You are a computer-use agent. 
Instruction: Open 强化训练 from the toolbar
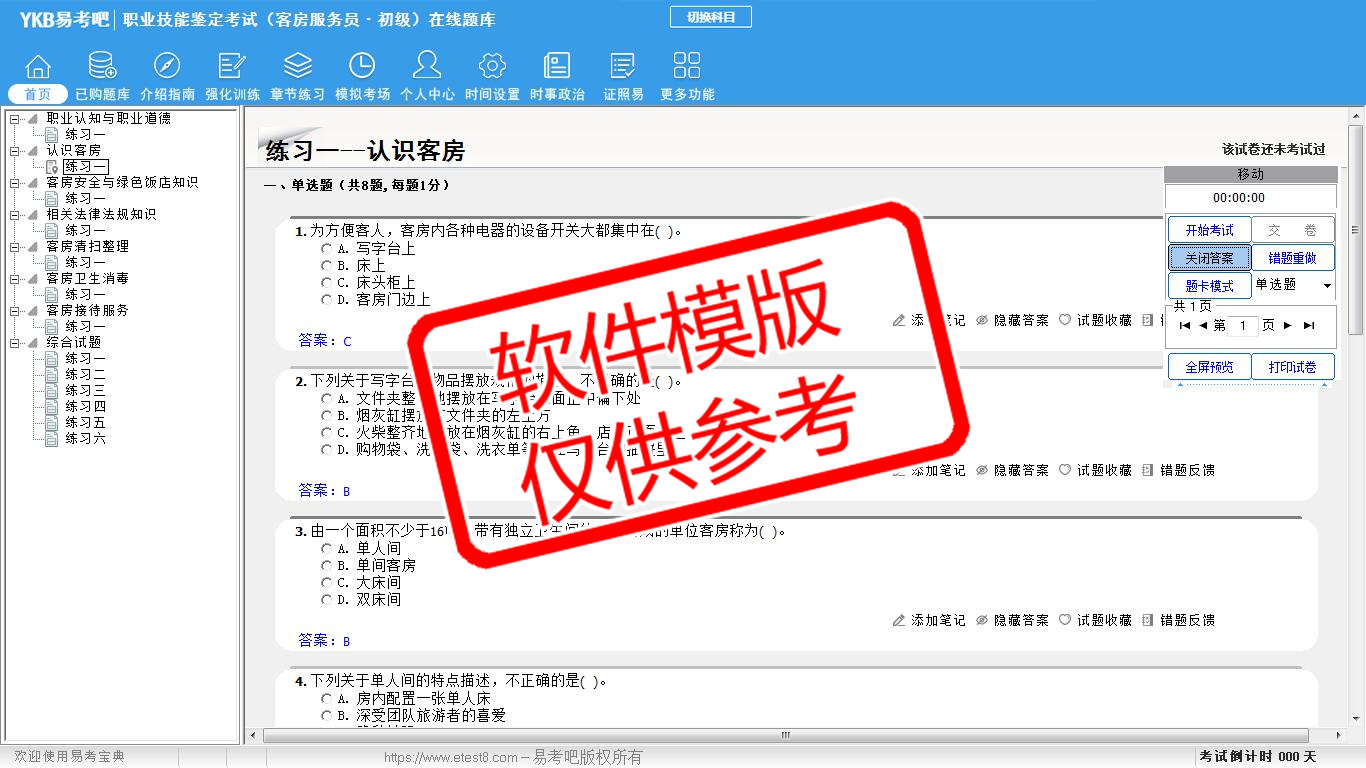click(232, 66)
